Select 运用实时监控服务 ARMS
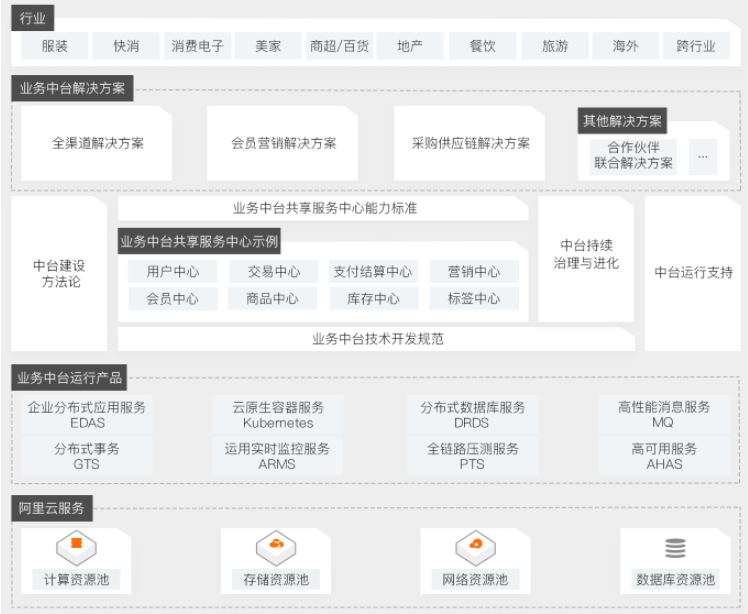Screen dimensions: 748x614 point(278,456)
